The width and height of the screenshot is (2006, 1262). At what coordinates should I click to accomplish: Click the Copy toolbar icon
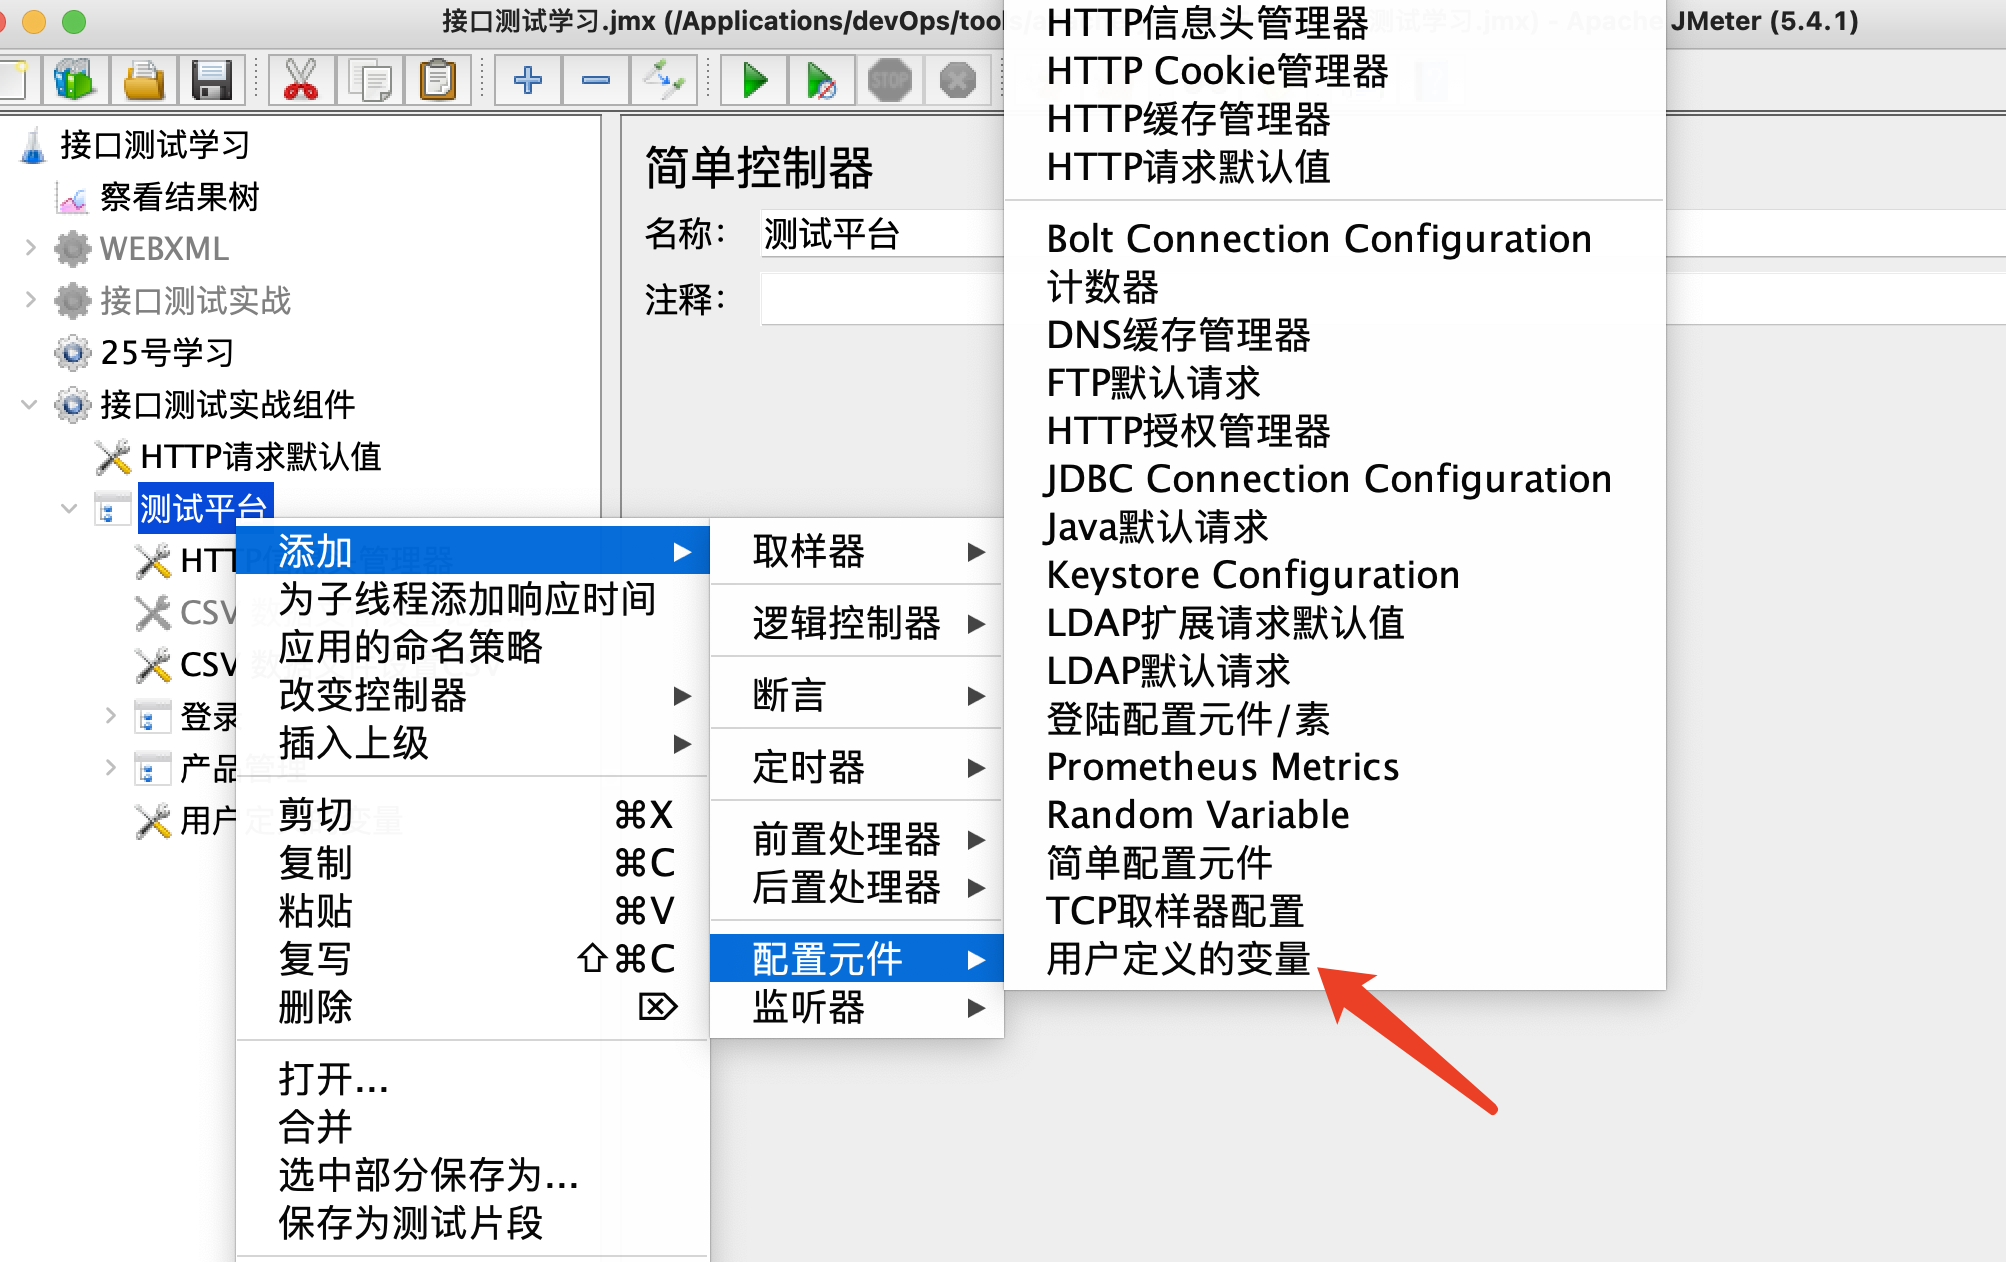click(x=369, y=80)
